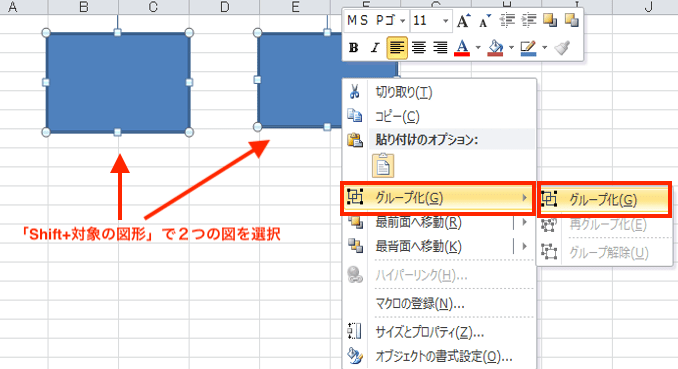Screen dimensions: 678x369
Task: Select グループ解除(U) in the submenu
Action: (604, 252)
